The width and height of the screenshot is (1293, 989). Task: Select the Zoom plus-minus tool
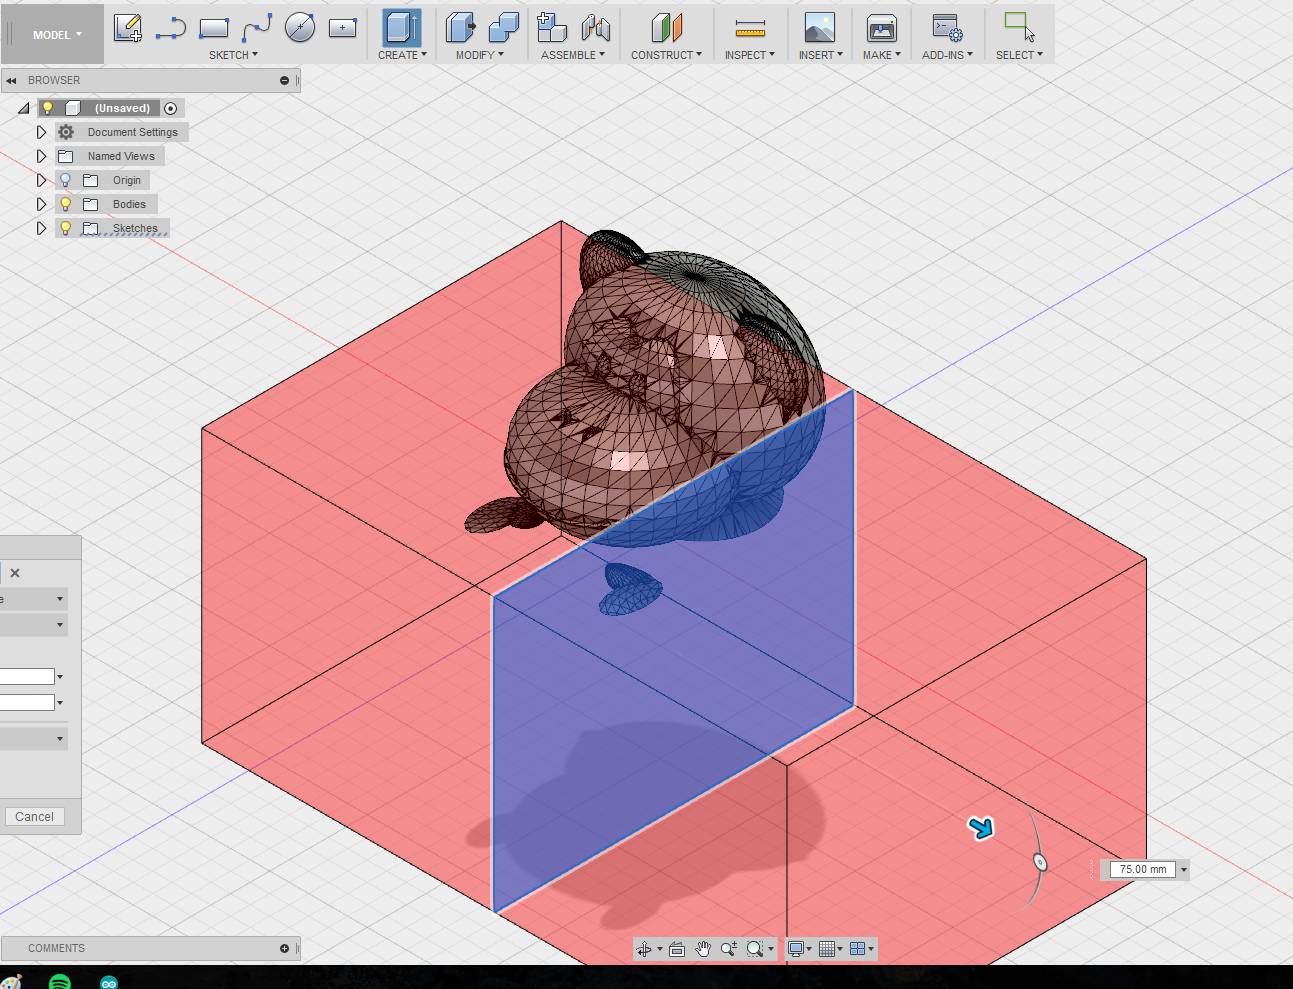click(x=729, y=949)
